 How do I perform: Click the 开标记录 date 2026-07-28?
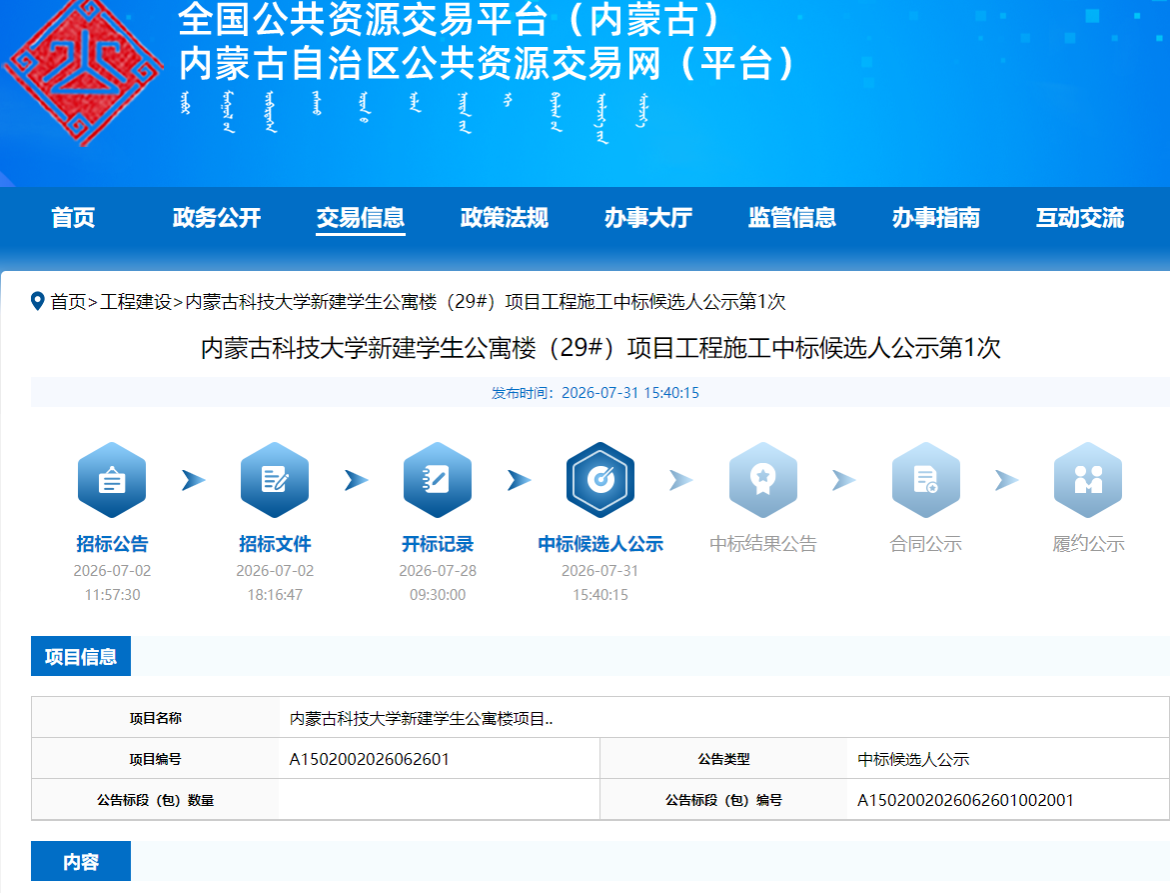437,571
